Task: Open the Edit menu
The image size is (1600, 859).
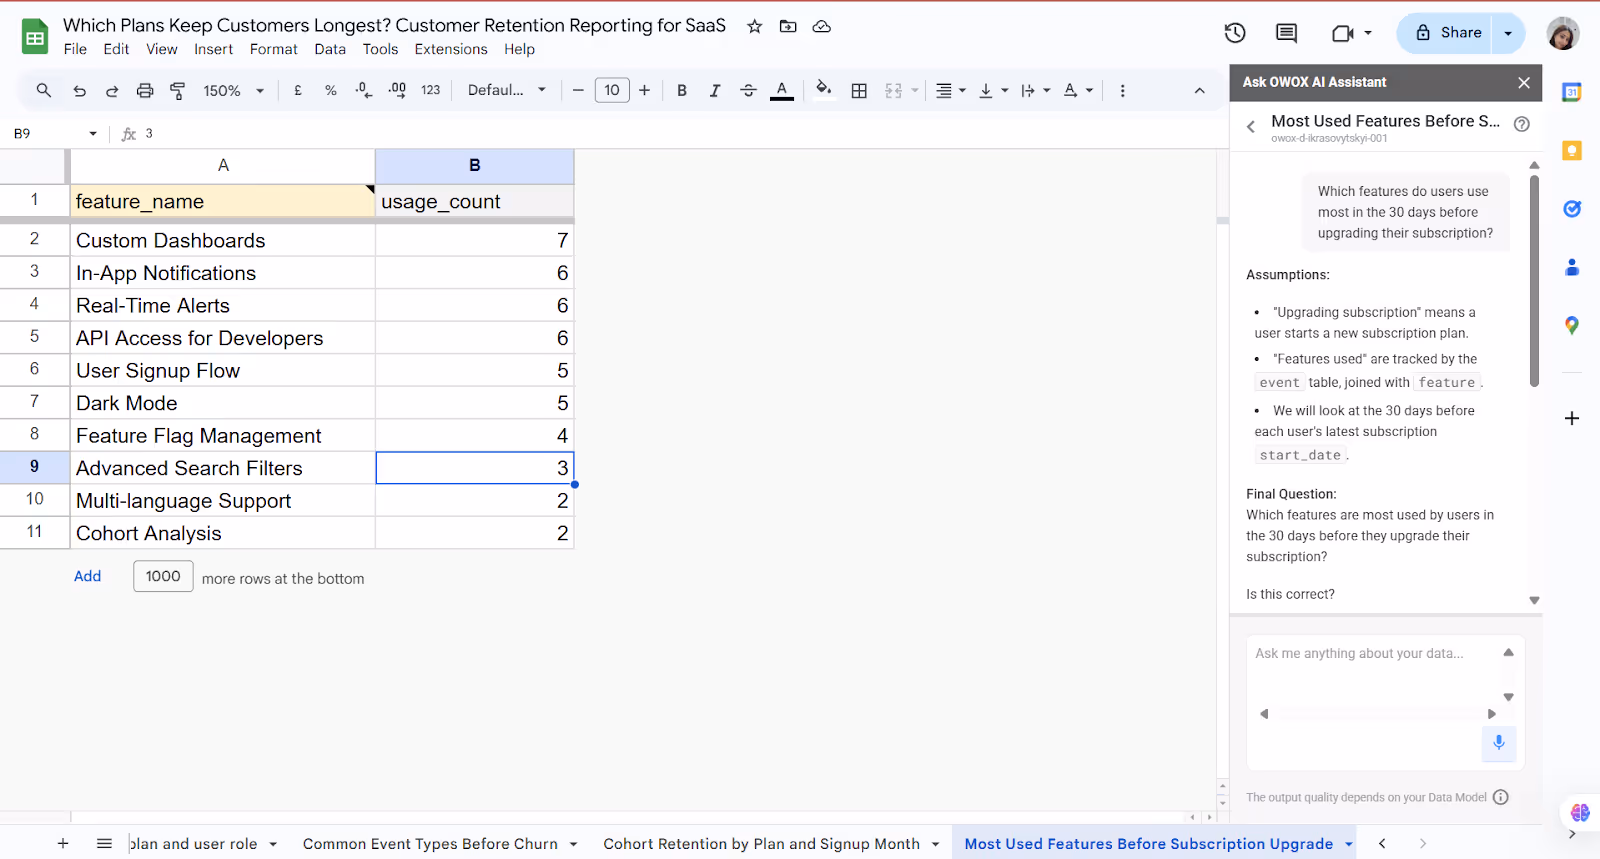Action: coord(116,49)
